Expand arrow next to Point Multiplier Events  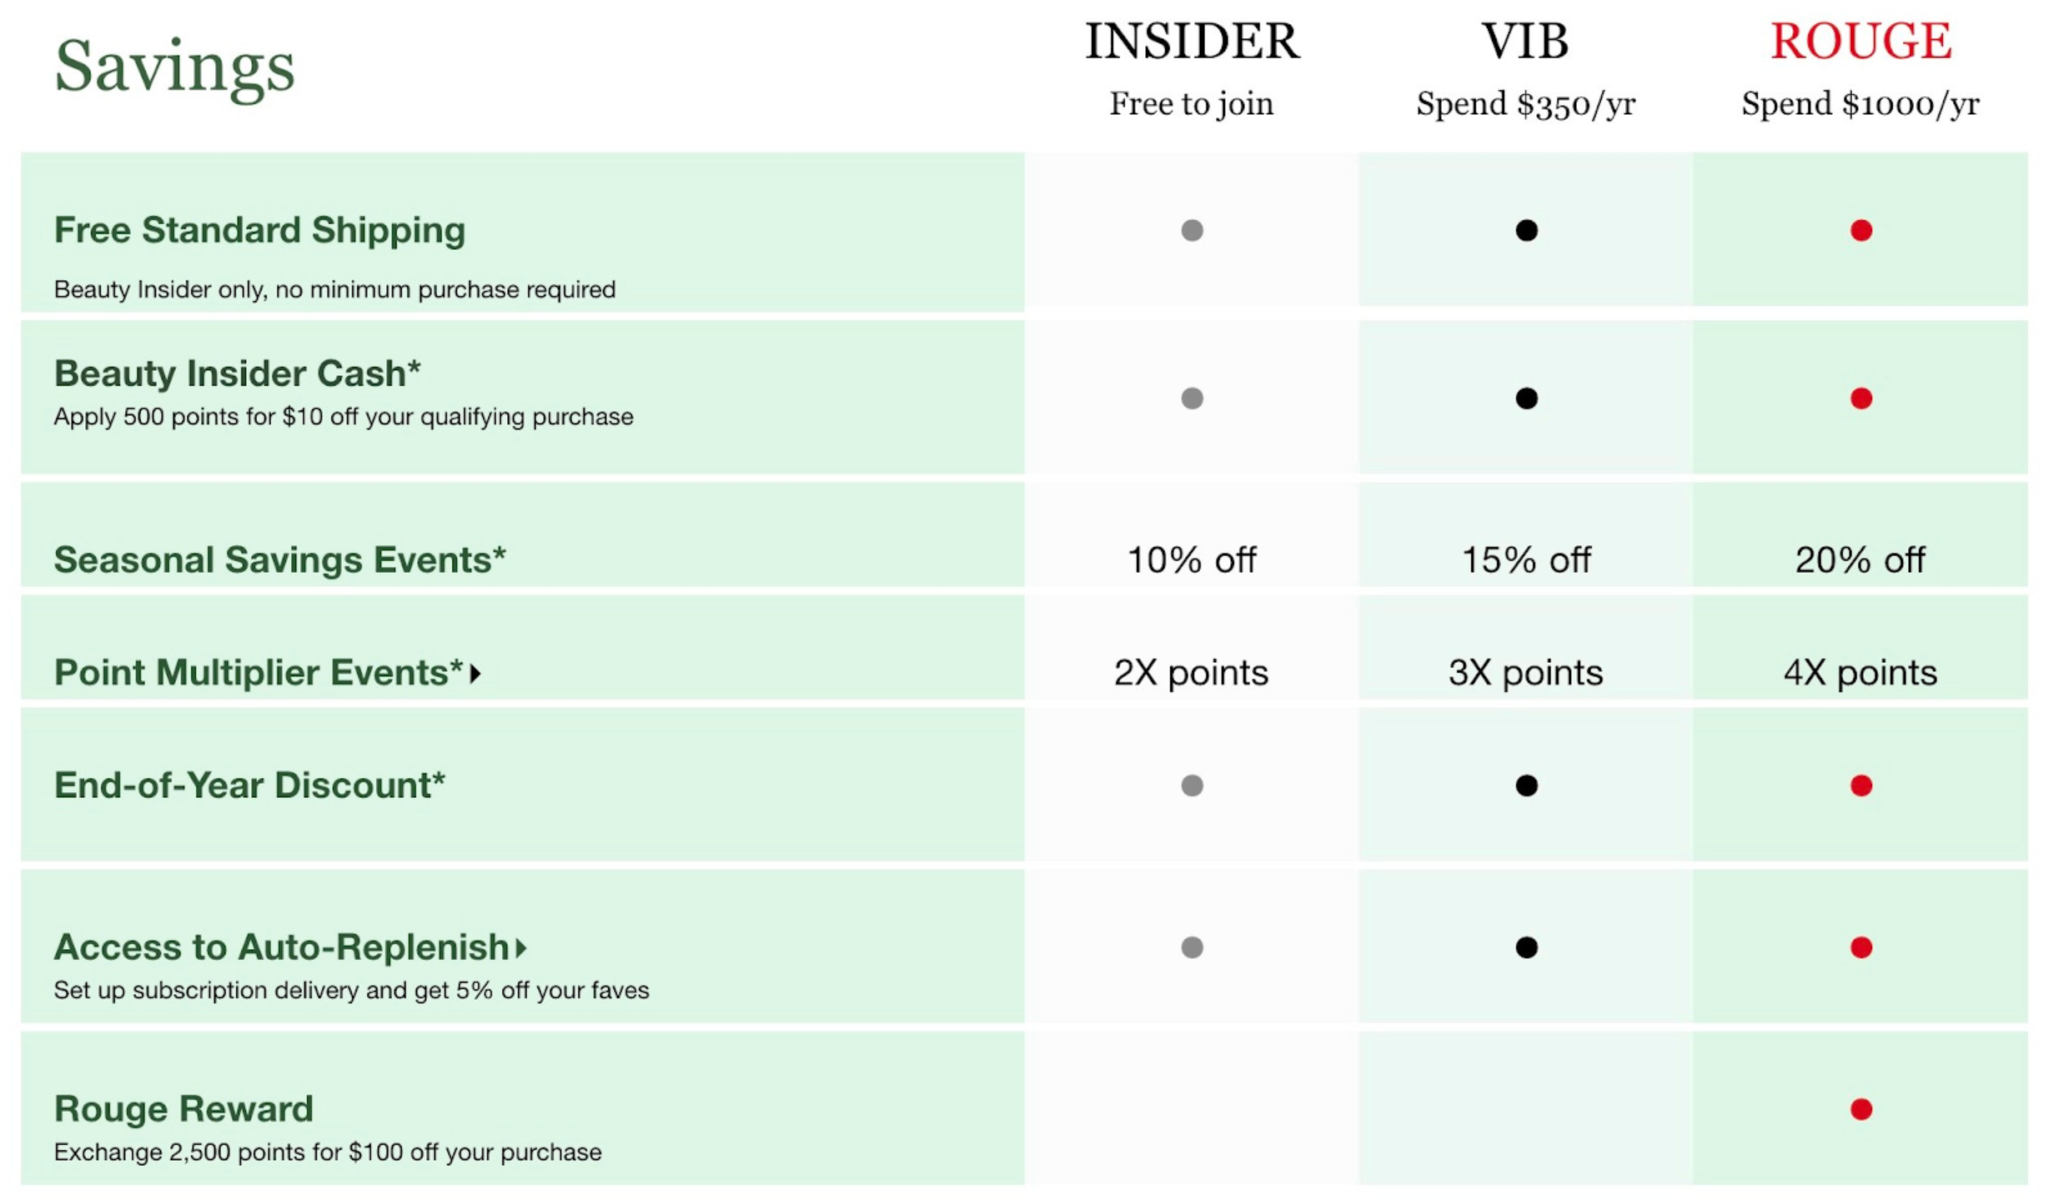click(x=476, y=673)
